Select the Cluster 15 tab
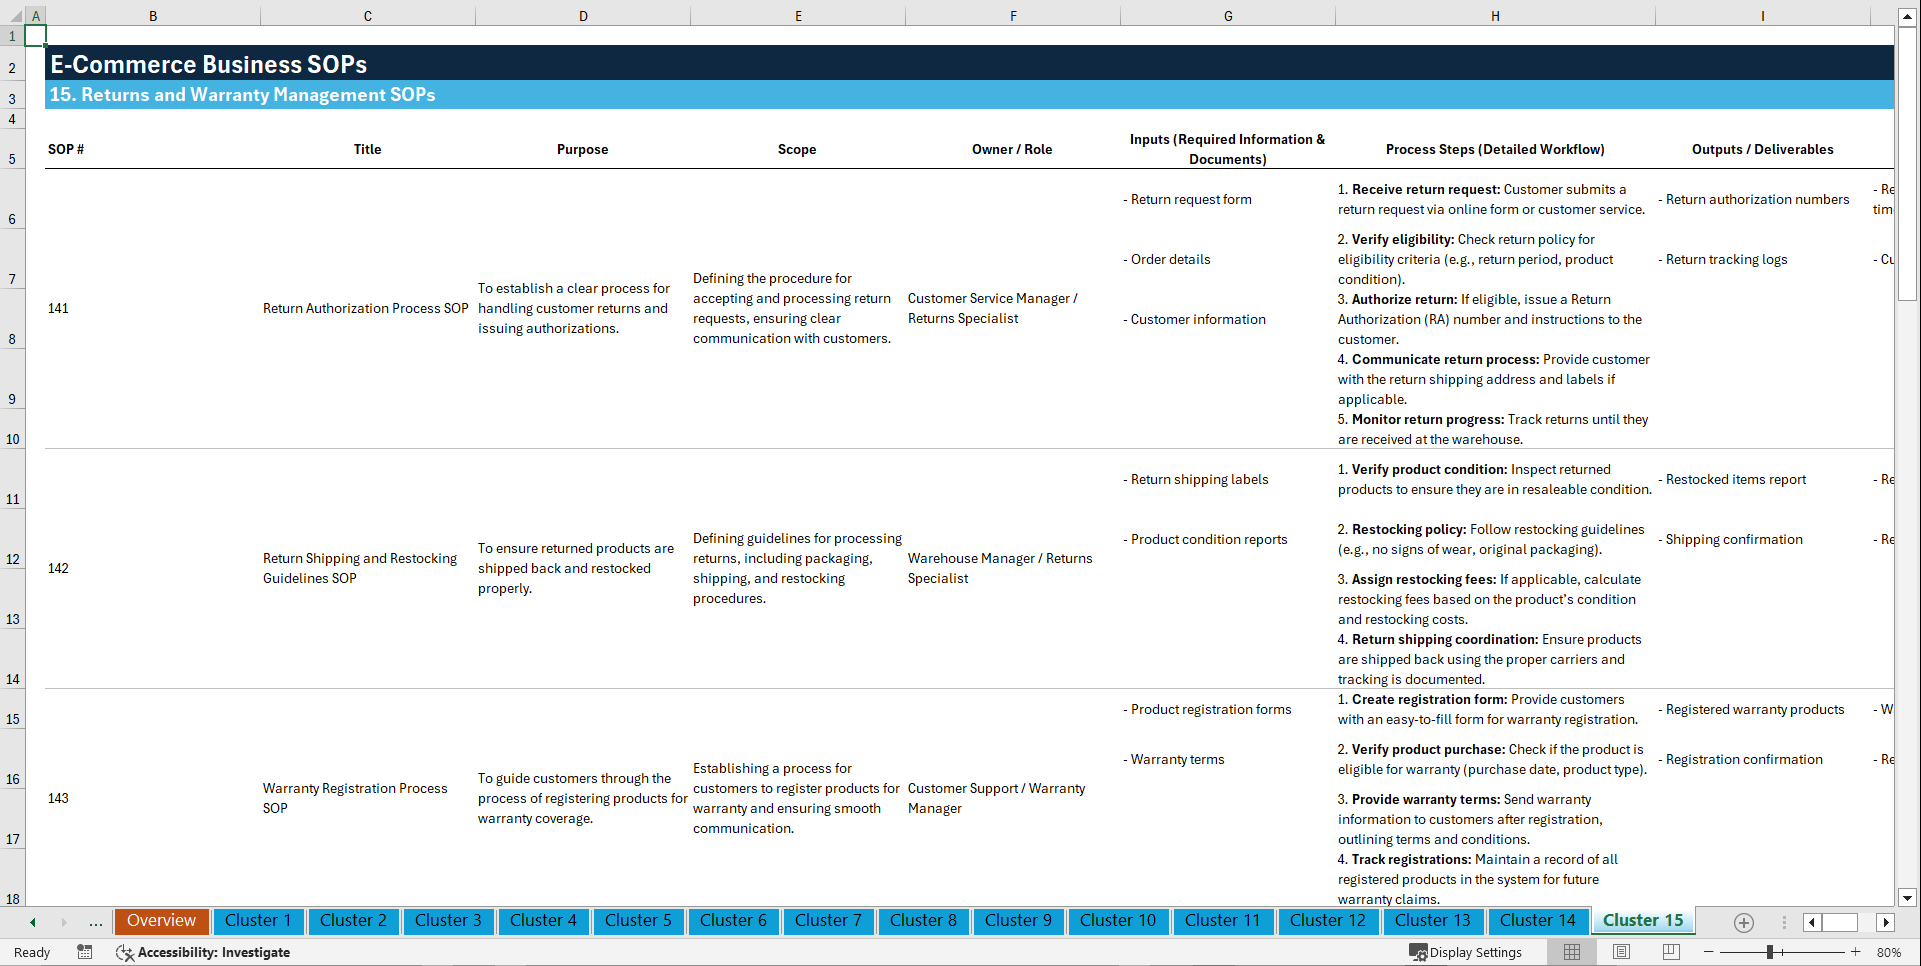This screenshot has height=966, width=1921. pyautogui.click(x=1643, y=920)
